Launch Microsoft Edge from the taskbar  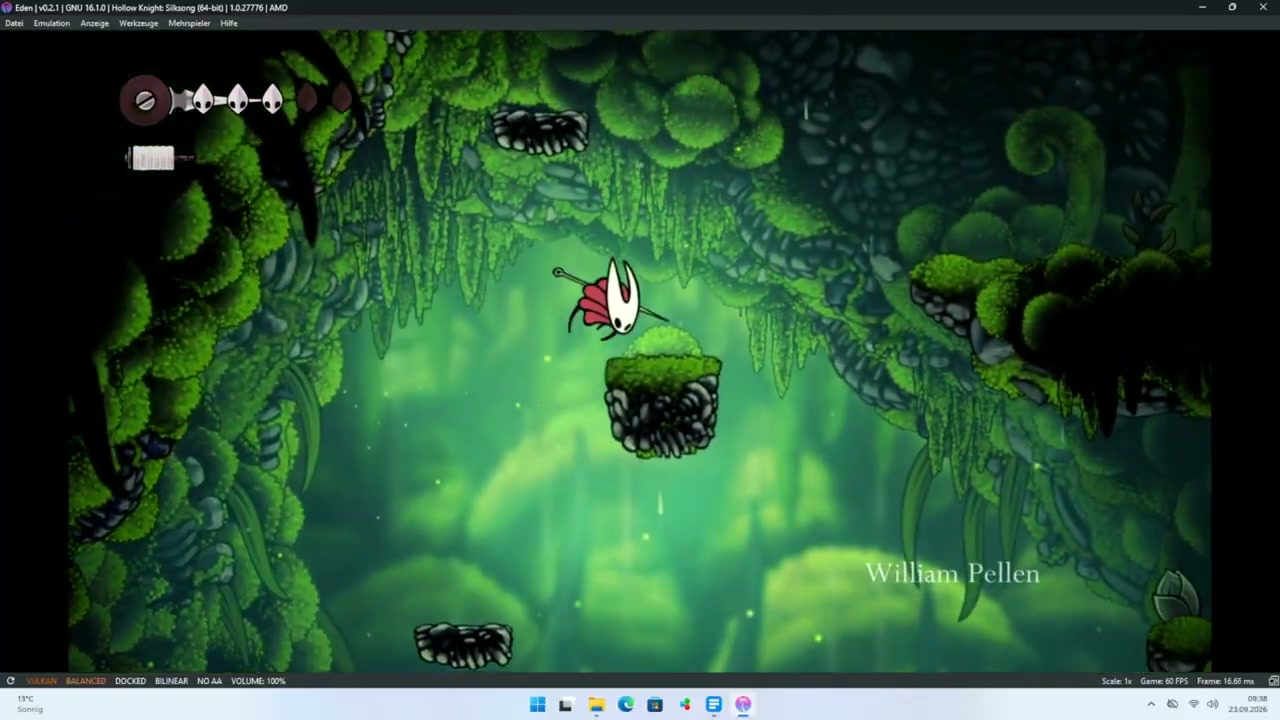click(625, 705)
